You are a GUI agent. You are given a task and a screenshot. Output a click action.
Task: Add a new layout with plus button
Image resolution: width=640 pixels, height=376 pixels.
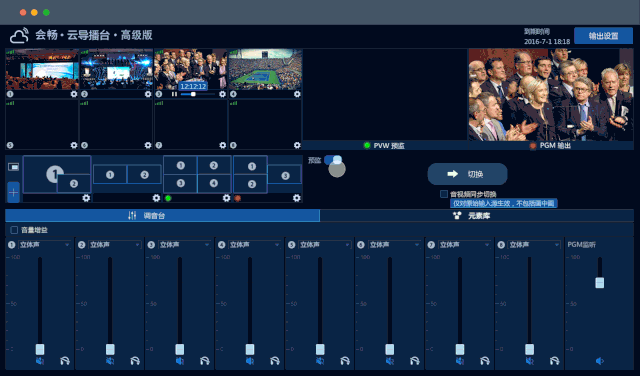(13, 192)
